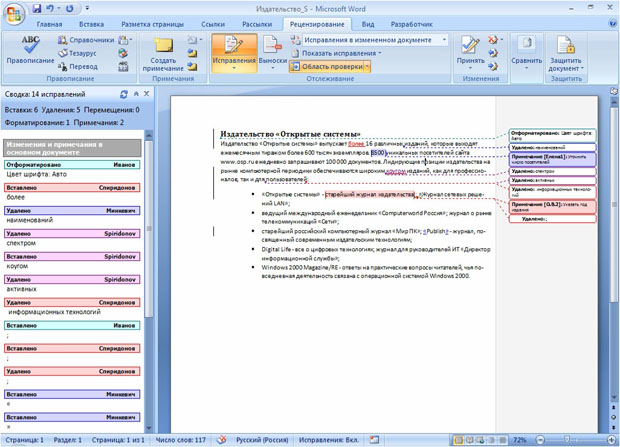This screenshot has height=447, width=620.
Task: Select the Вставлено Spiridonov 'кругом' entry
Action: pos(72,256)
